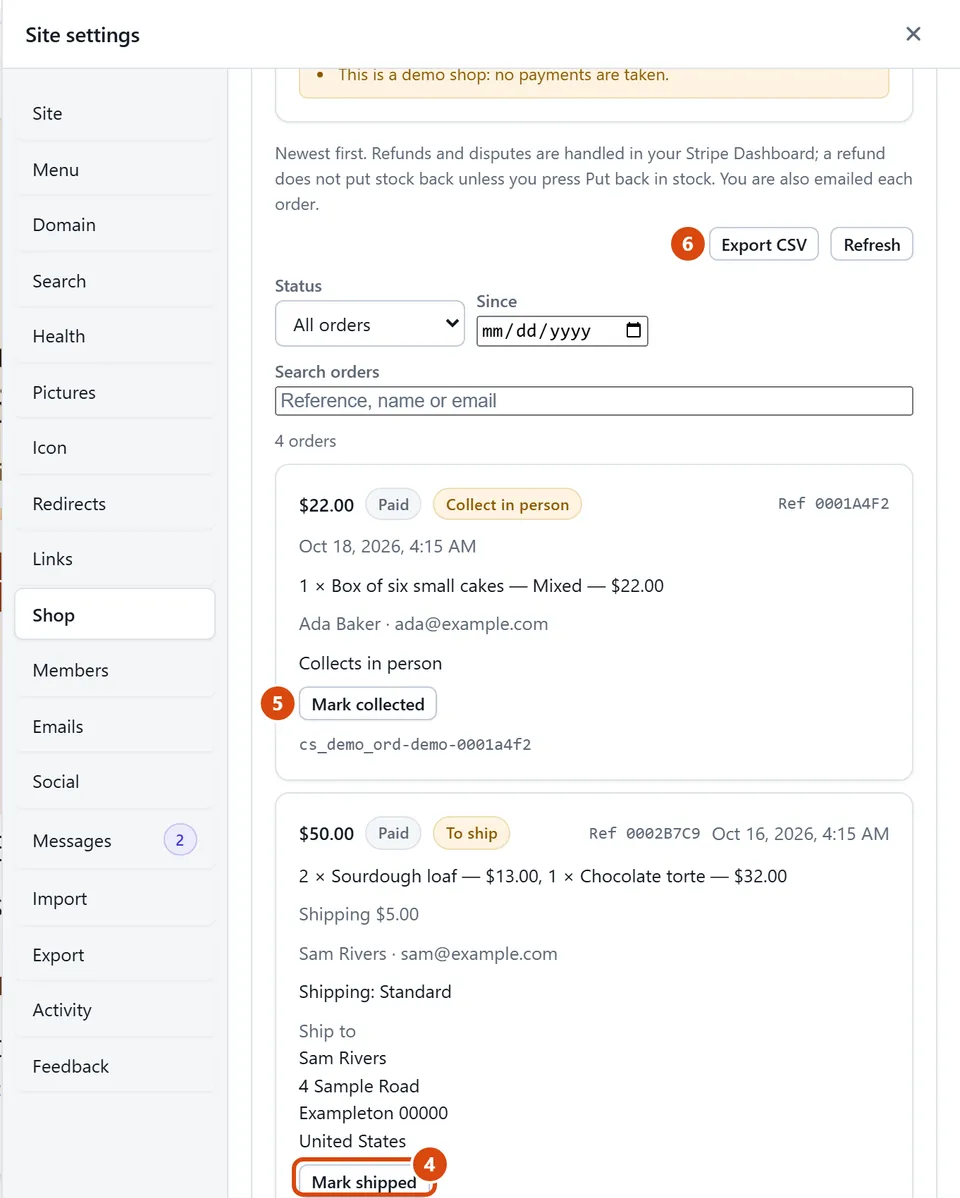This screenshot has height=1198, width=960.
Task: Click sam@example.com customer line
Action: [x=428, y=954]
